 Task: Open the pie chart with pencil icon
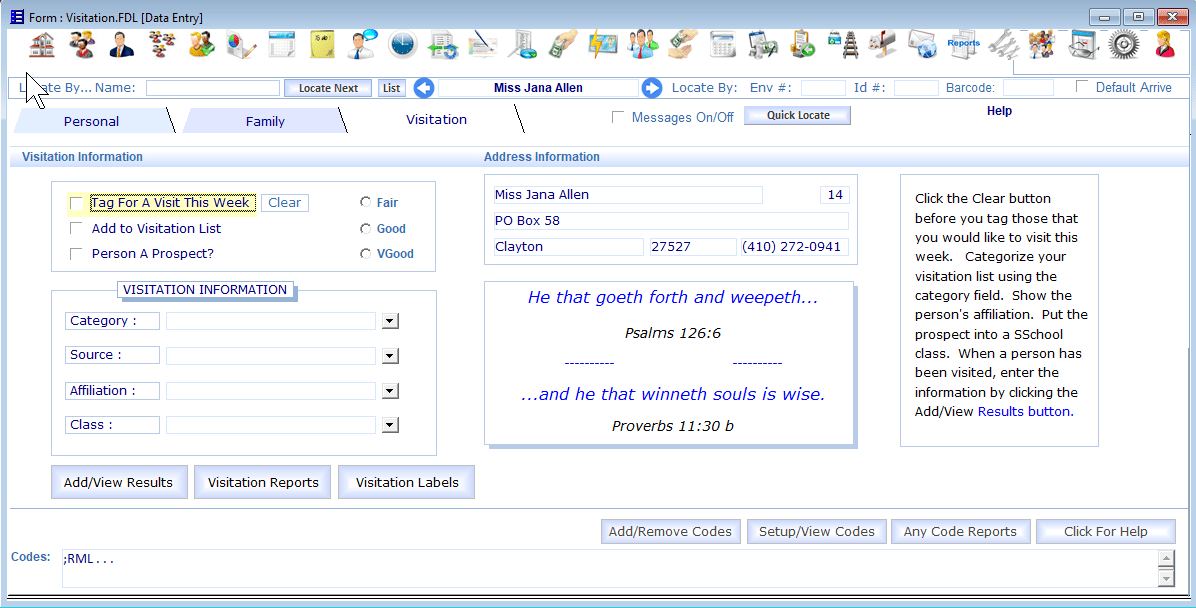[x=242, y=45]
